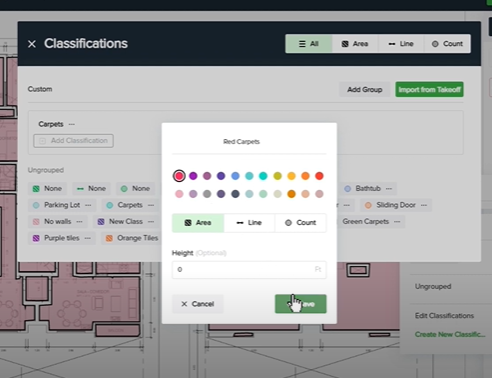Pick the pink-red color swatch
This screenshot has height=378, width=492.
179,176
